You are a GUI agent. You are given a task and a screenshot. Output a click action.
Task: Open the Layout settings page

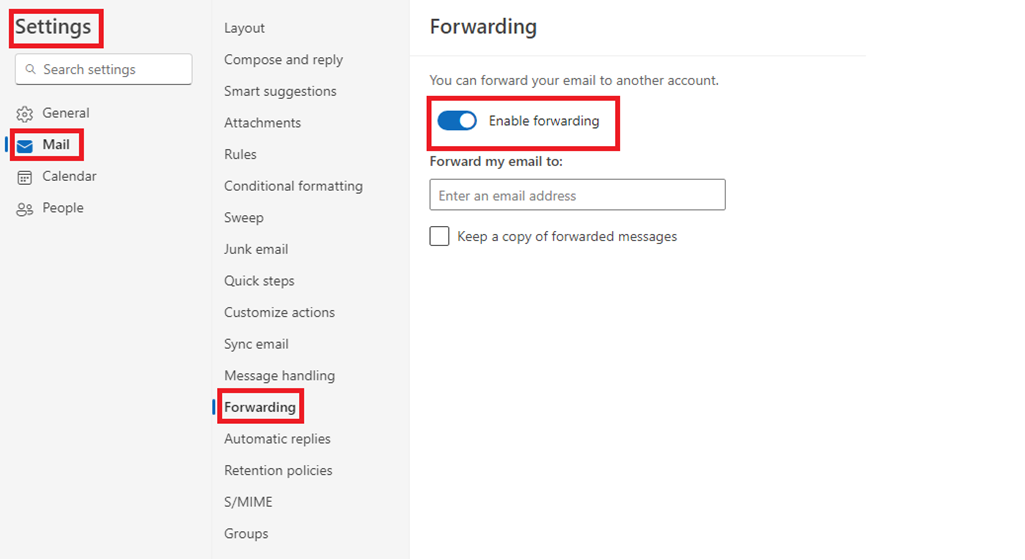[244, 28]
